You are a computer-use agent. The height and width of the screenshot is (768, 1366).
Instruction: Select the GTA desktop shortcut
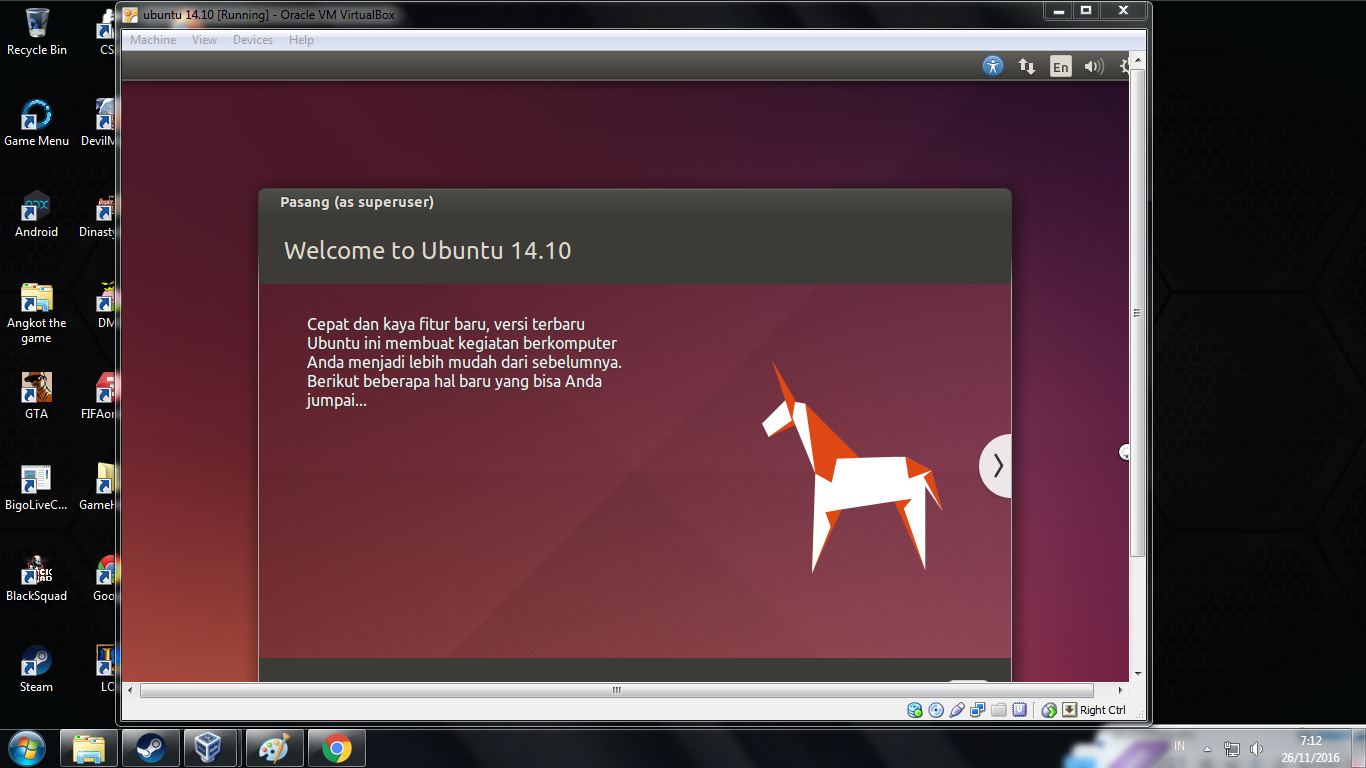point(37,395)
